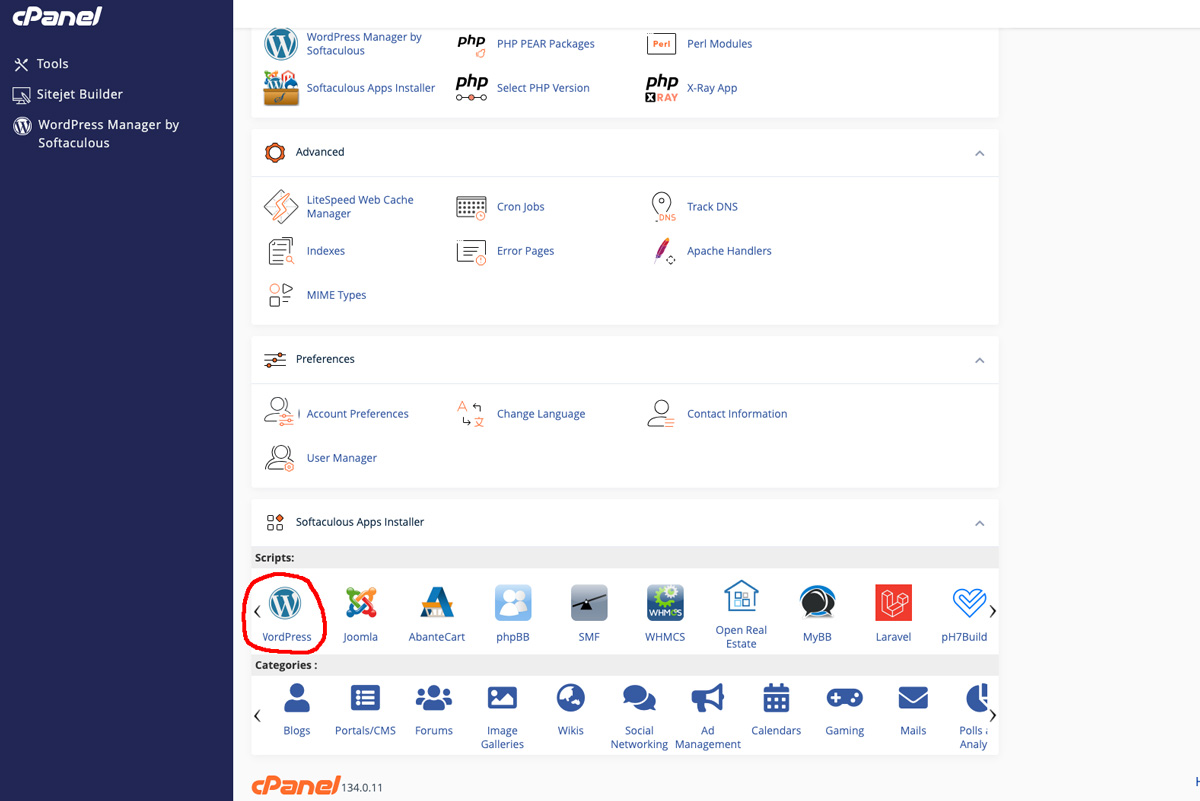
Task: Open LiteSpeed Web Cache Manager icon
Action: [281, 207]
